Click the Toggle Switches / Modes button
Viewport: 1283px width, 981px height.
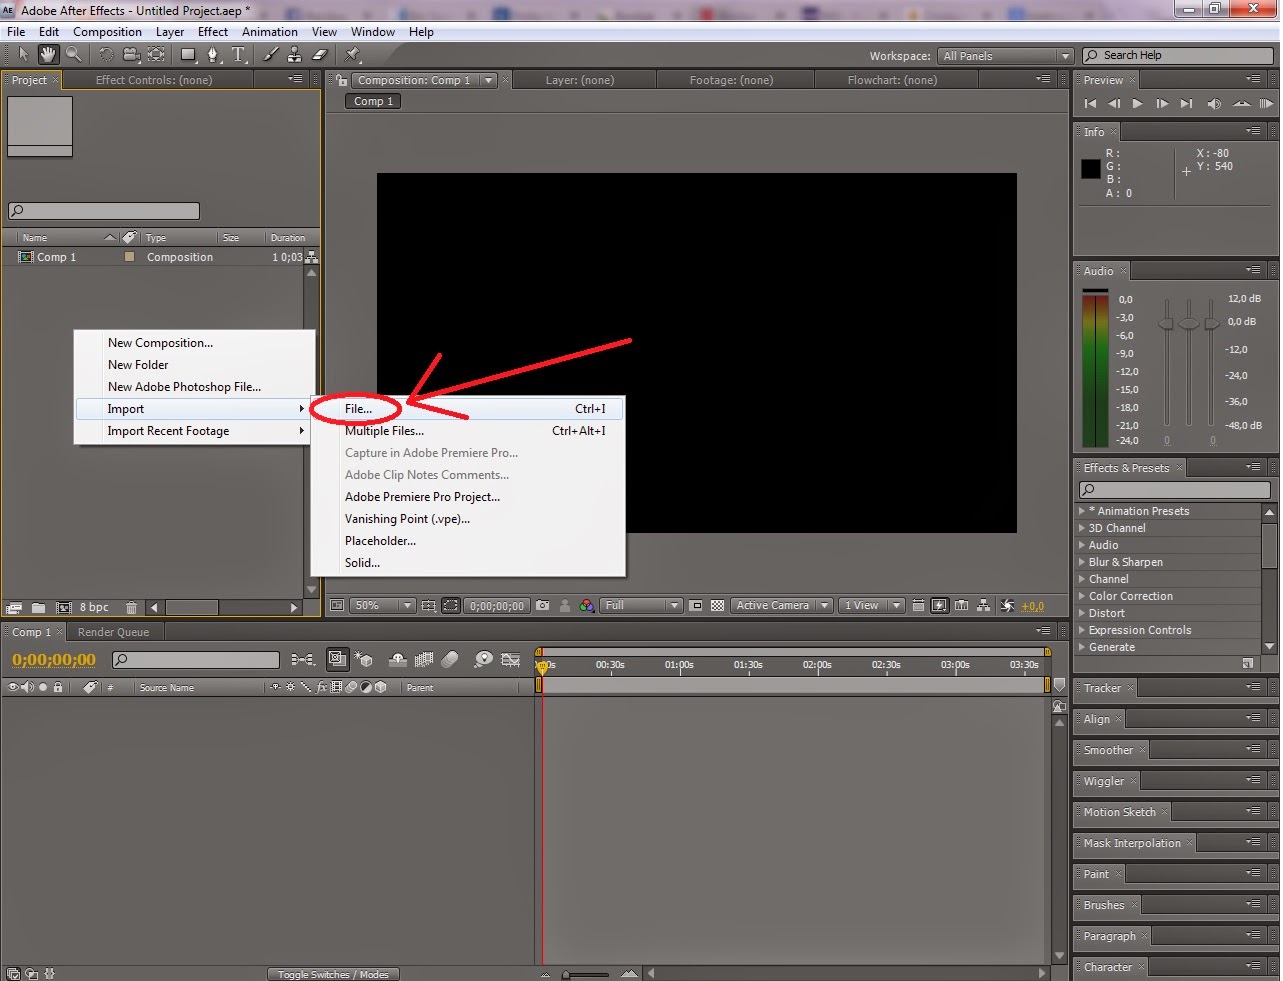pos(333,974)
